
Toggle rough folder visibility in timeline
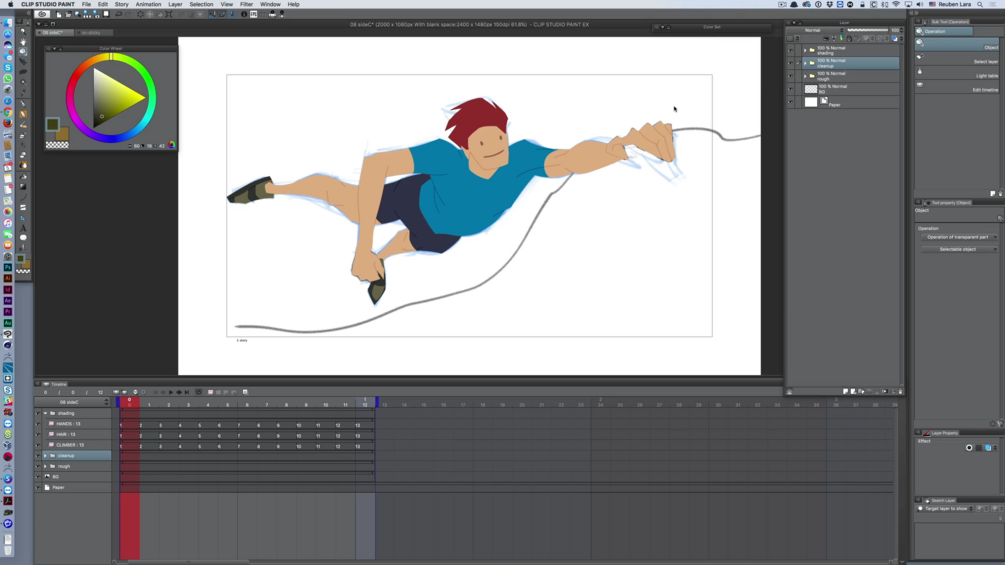[38, 466]
